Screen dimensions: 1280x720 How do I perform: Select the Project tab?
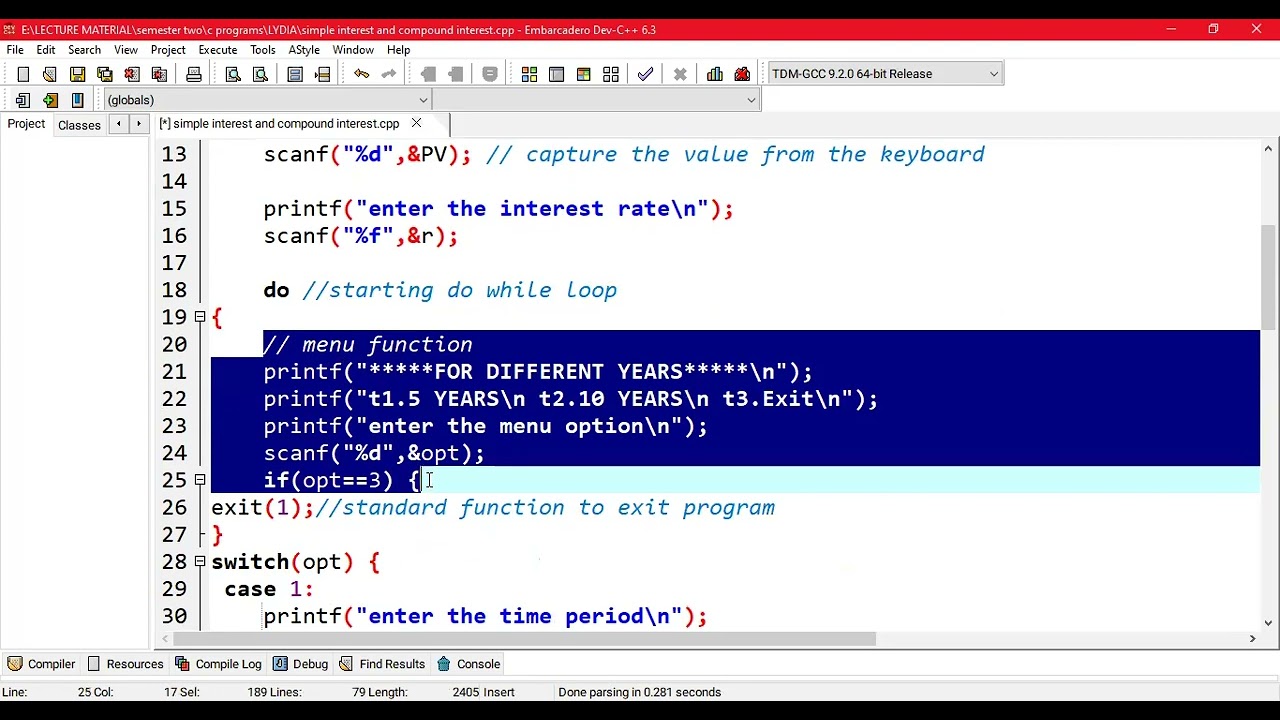pos(26,124)
